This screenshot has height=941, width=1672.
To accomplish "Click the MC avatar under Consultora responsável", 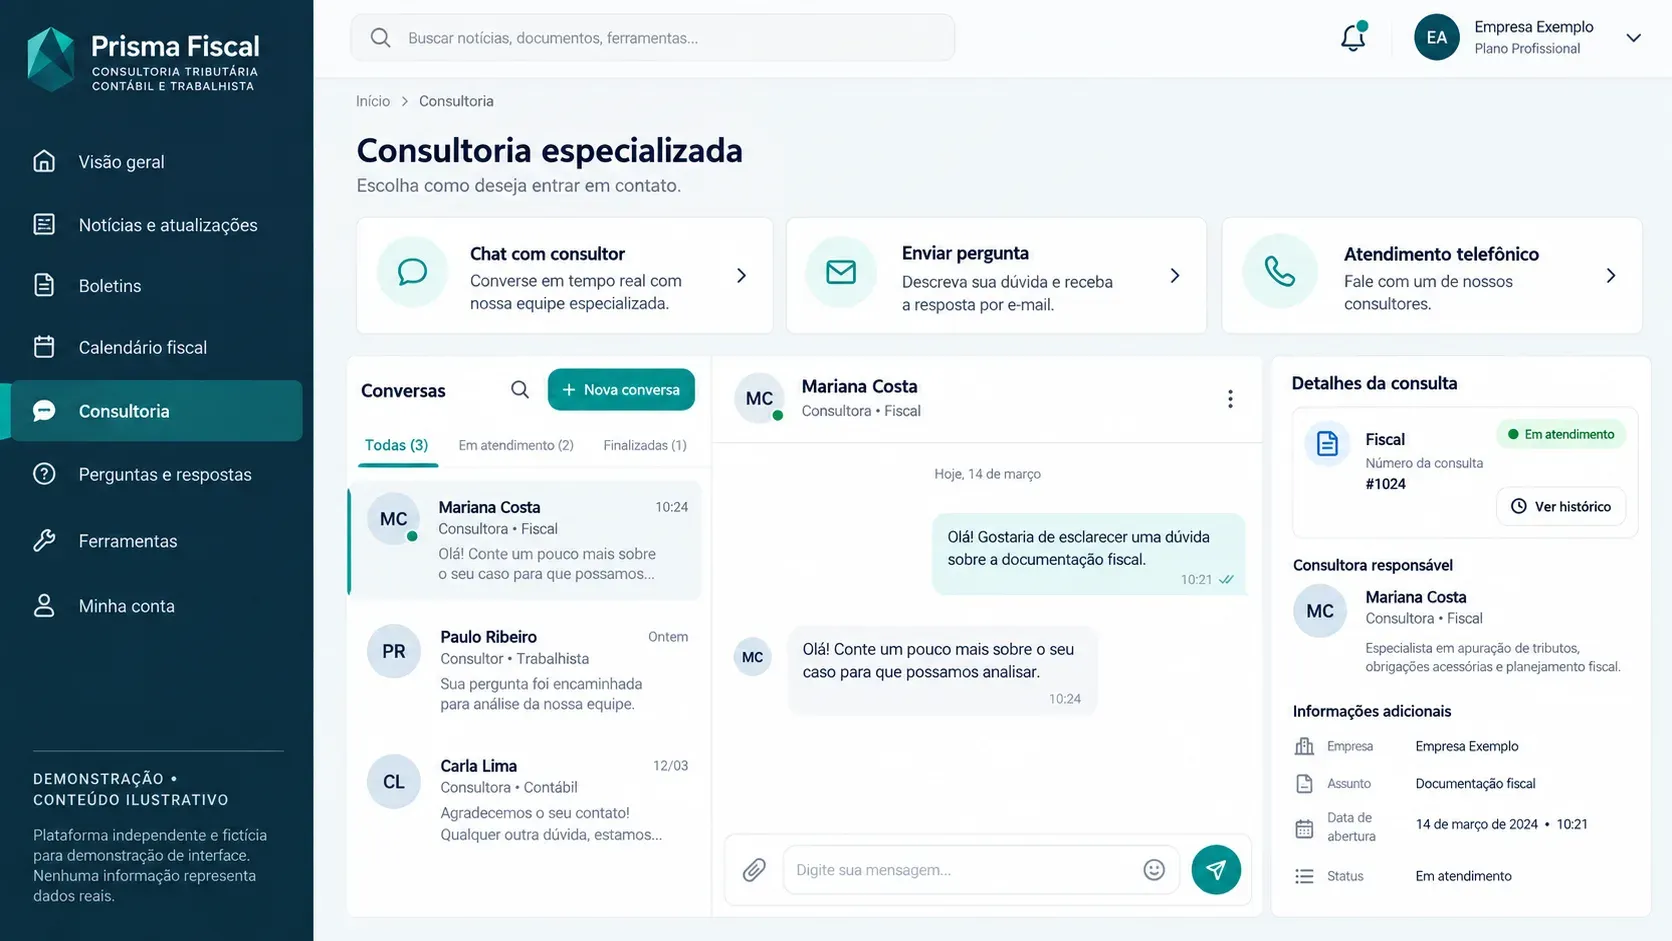I will point(1320,611).
